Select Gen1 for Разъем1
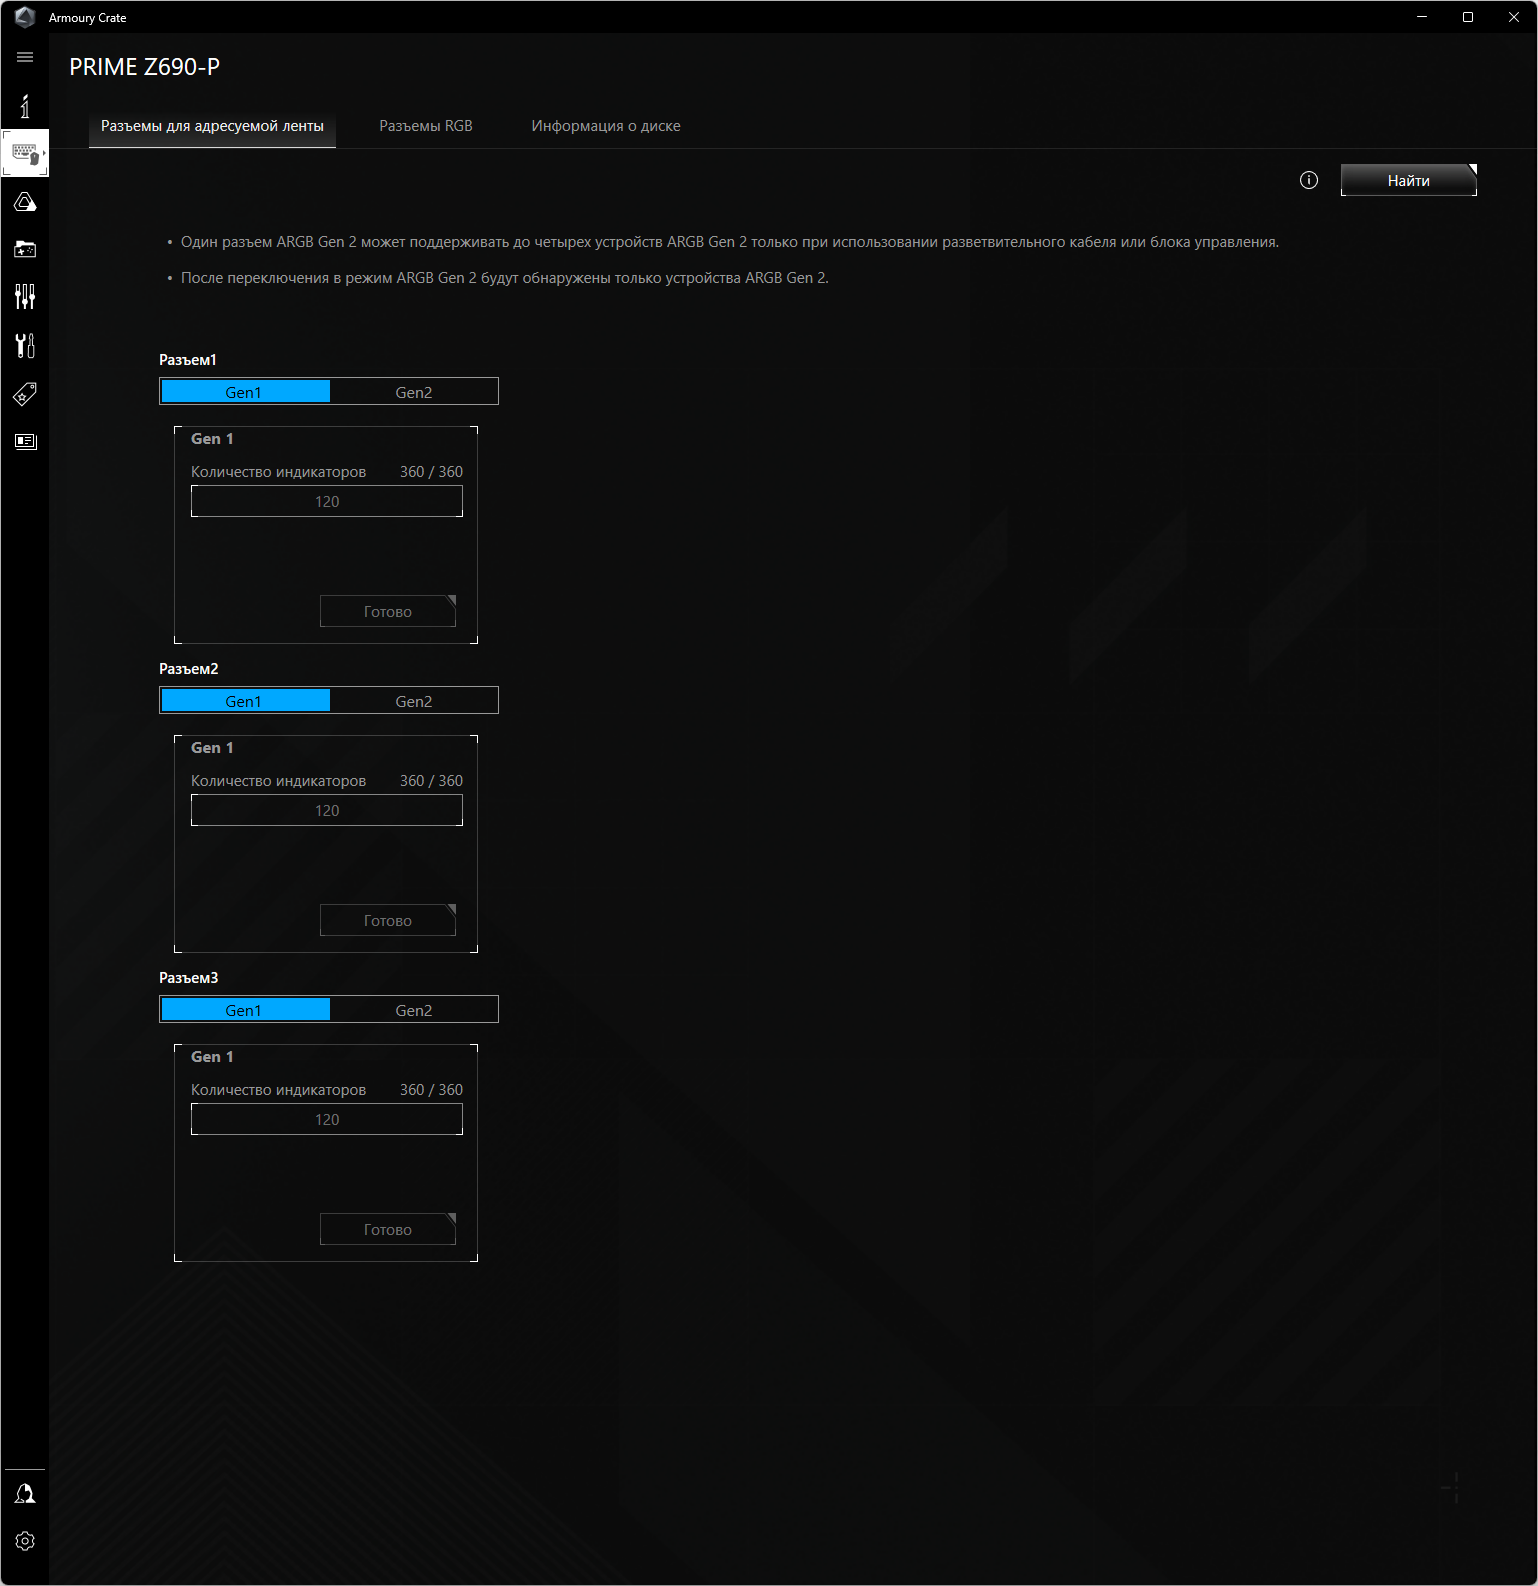Screen dimensions: 1538x1586 (245, 392)
